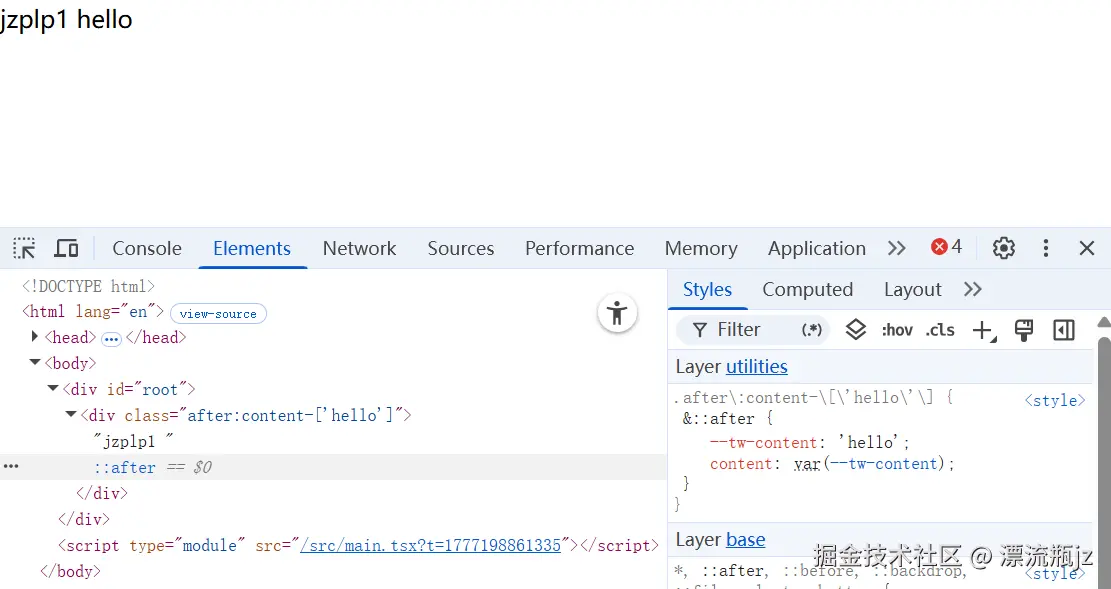
Task: Expand the head ellipsis button
Action: 111,340
